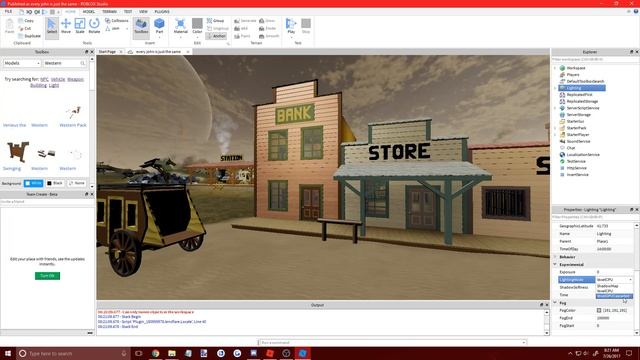Screen dimensions: 640x360
Task: Switch to the VIEW ribbon tab
Action: pyautogui.click(x=143, y=11)
